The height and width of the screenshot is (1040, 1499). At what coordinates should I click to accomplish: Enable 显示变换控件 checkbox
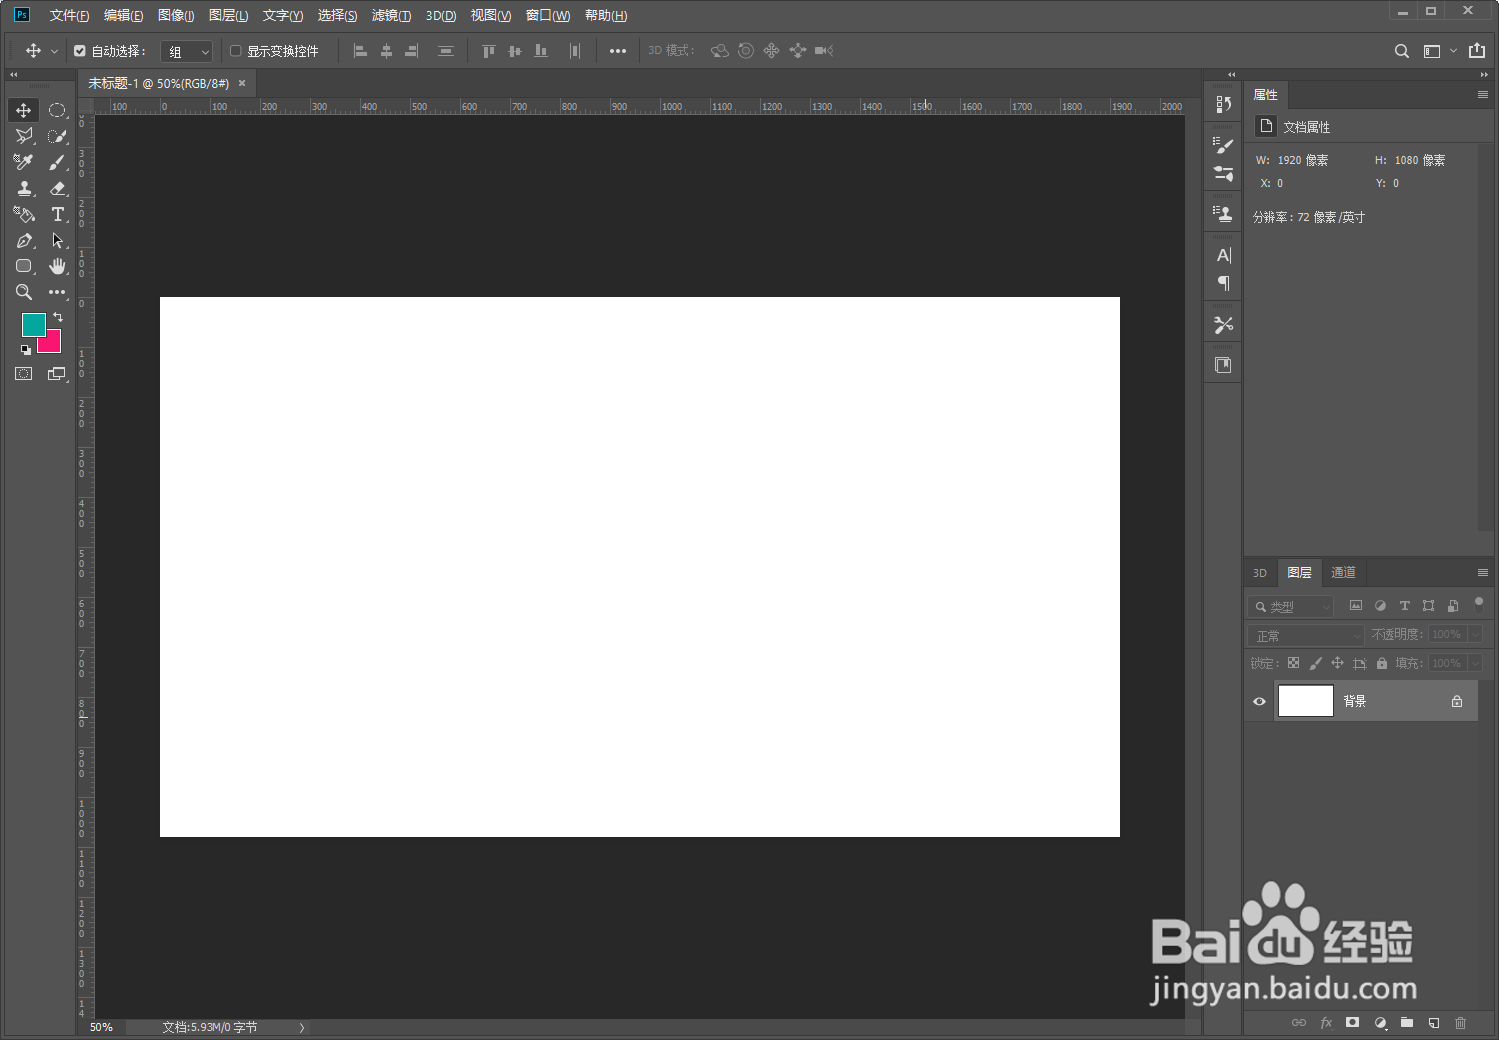(236, 51)
